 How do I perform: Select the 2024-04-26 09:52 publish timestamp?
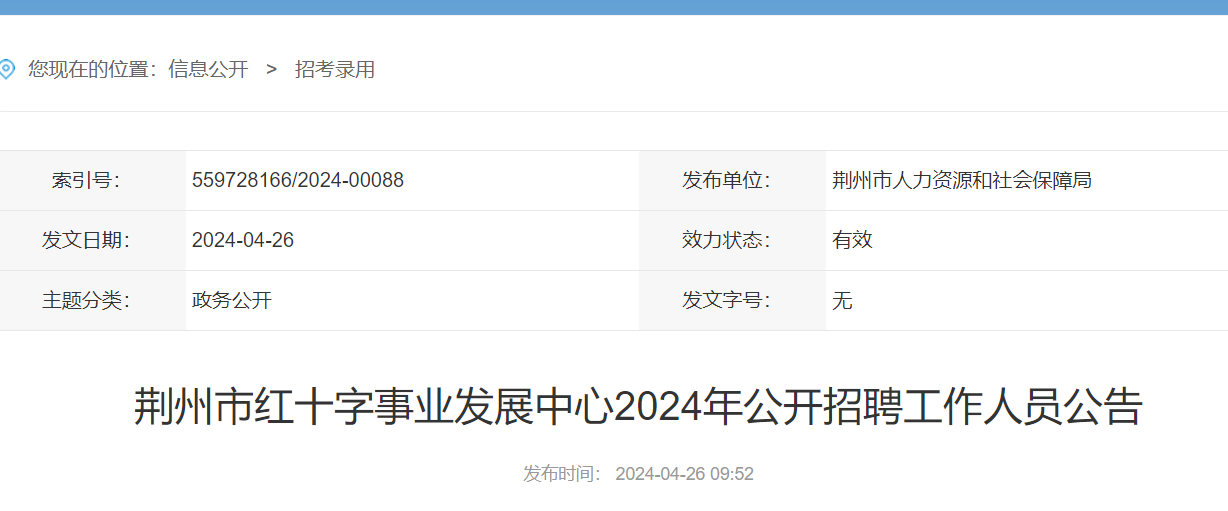tap(684, 474)
